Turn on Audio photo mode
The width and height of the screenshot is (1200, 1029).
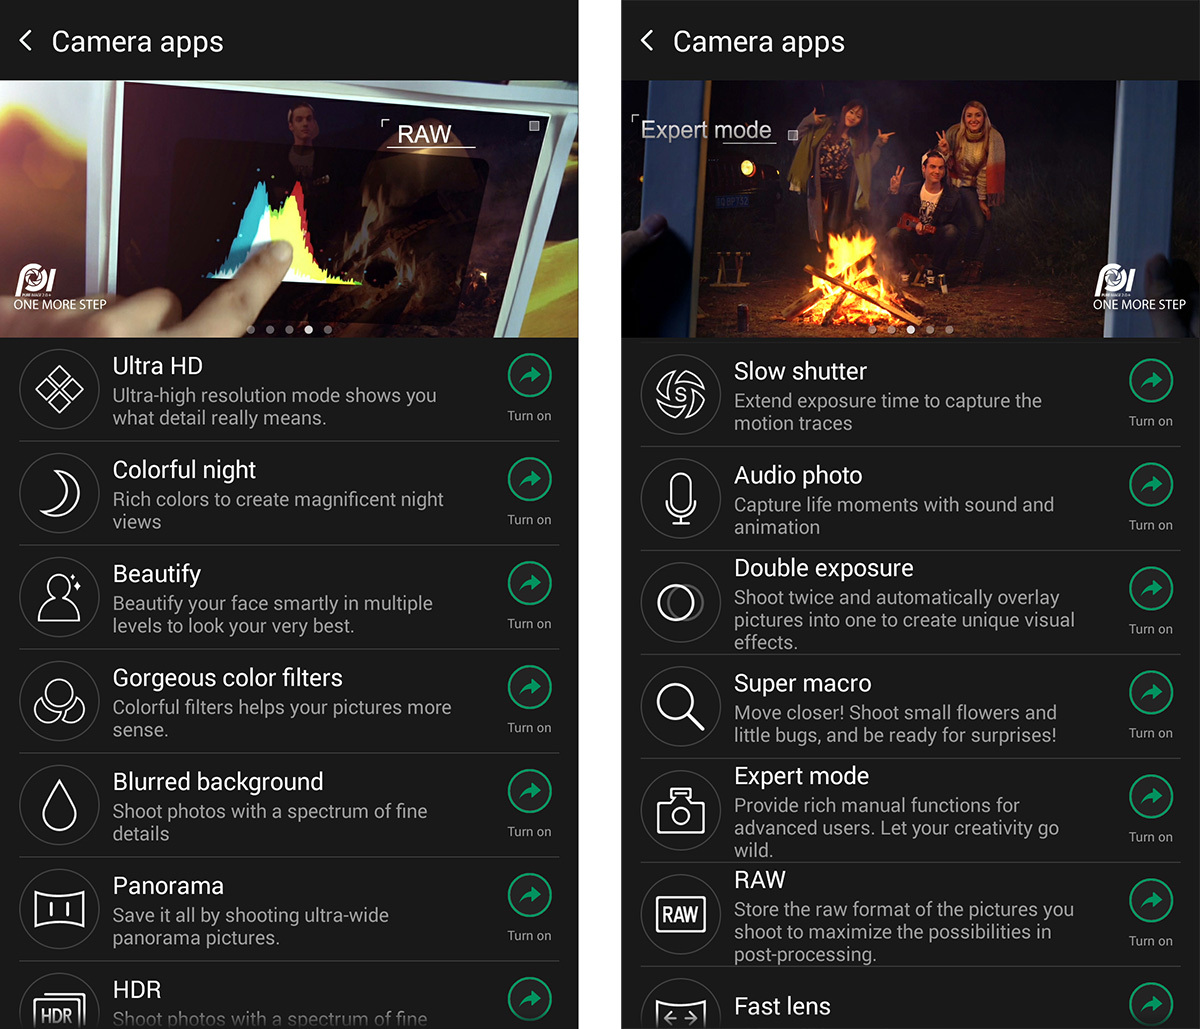click(1151, 485)
